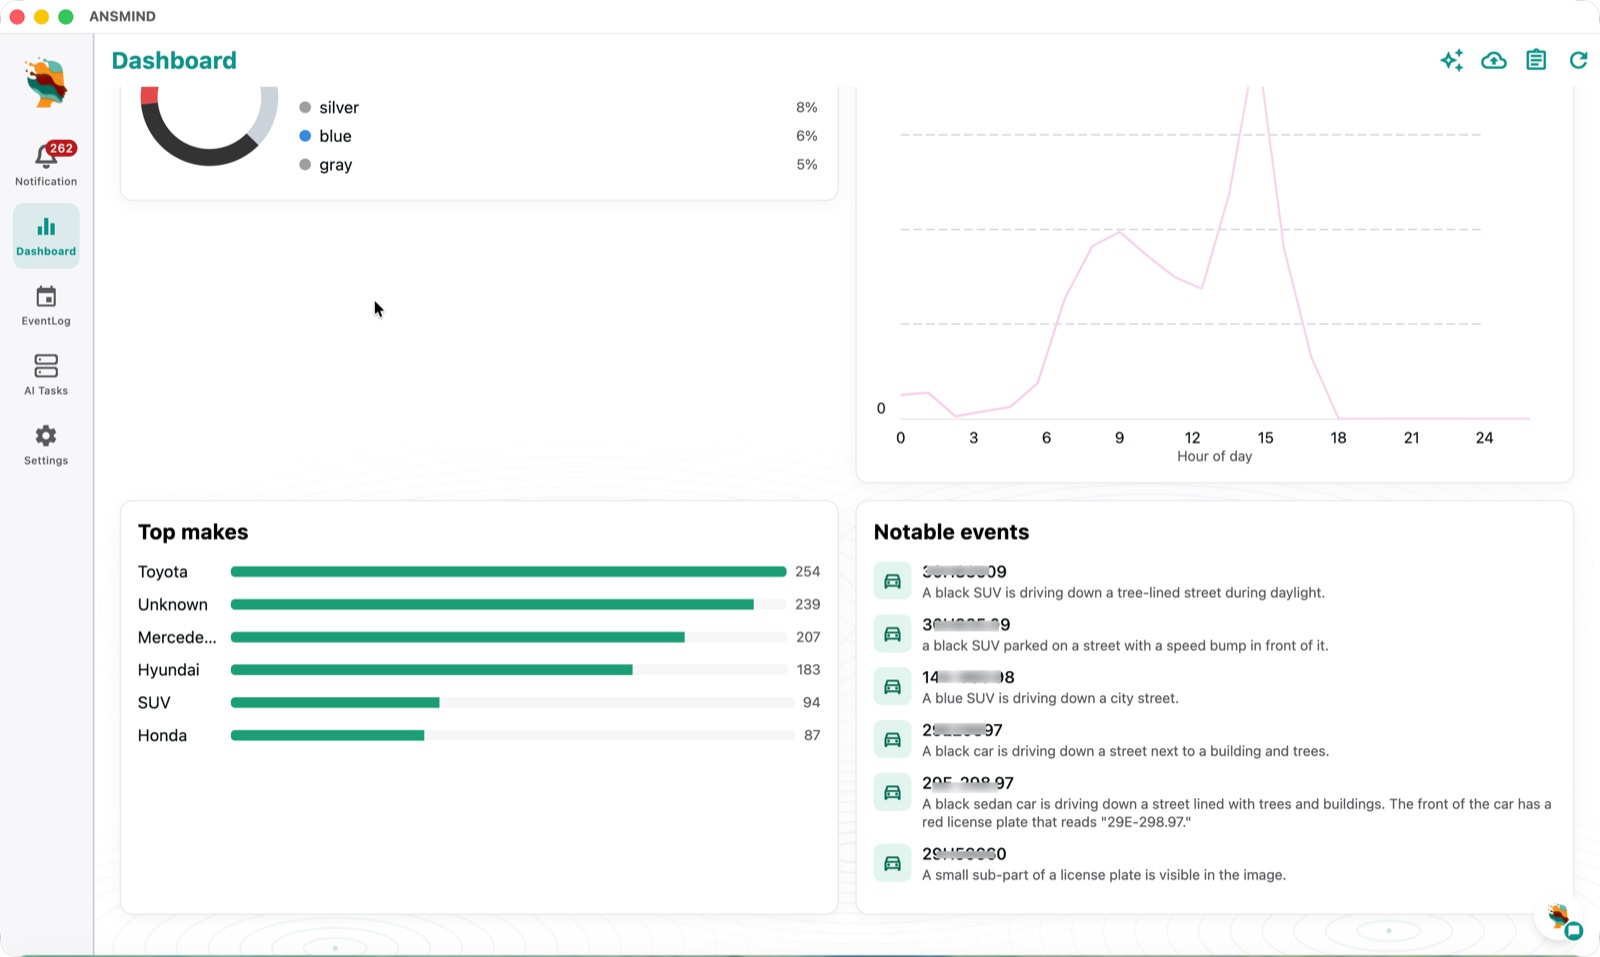Click the ANSMIND logo in sidebar
The width and height of the screenshot is (1600, 957).
pyautogui.click(x=46, y=83)
